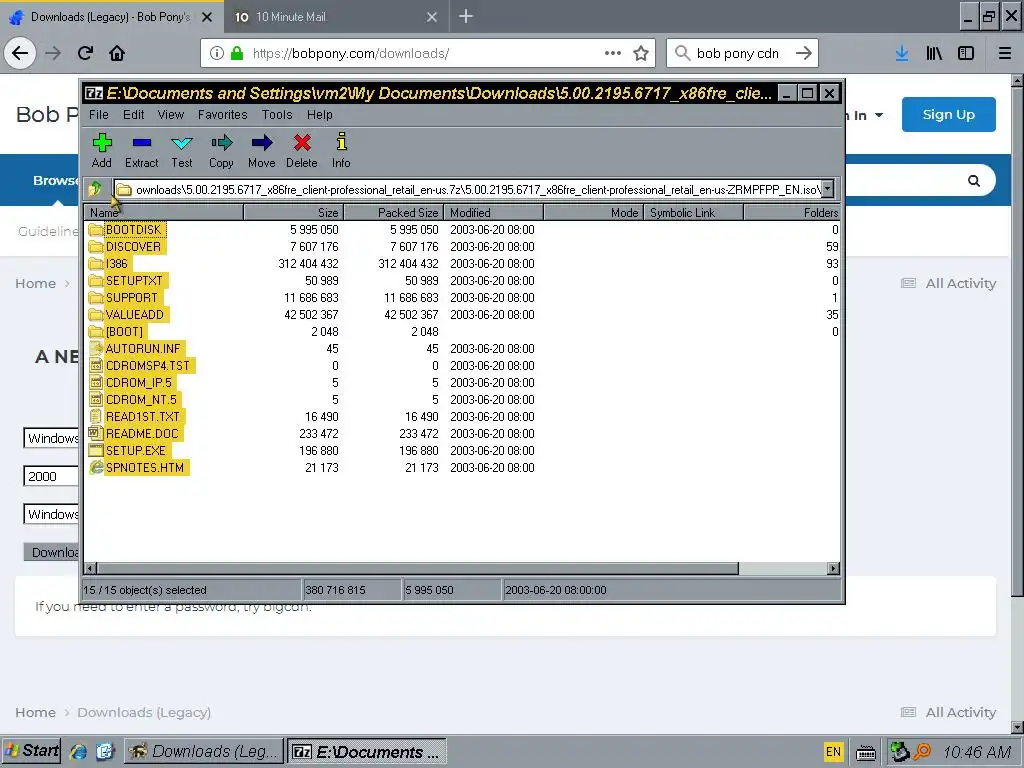Click the browser search box

741,54
